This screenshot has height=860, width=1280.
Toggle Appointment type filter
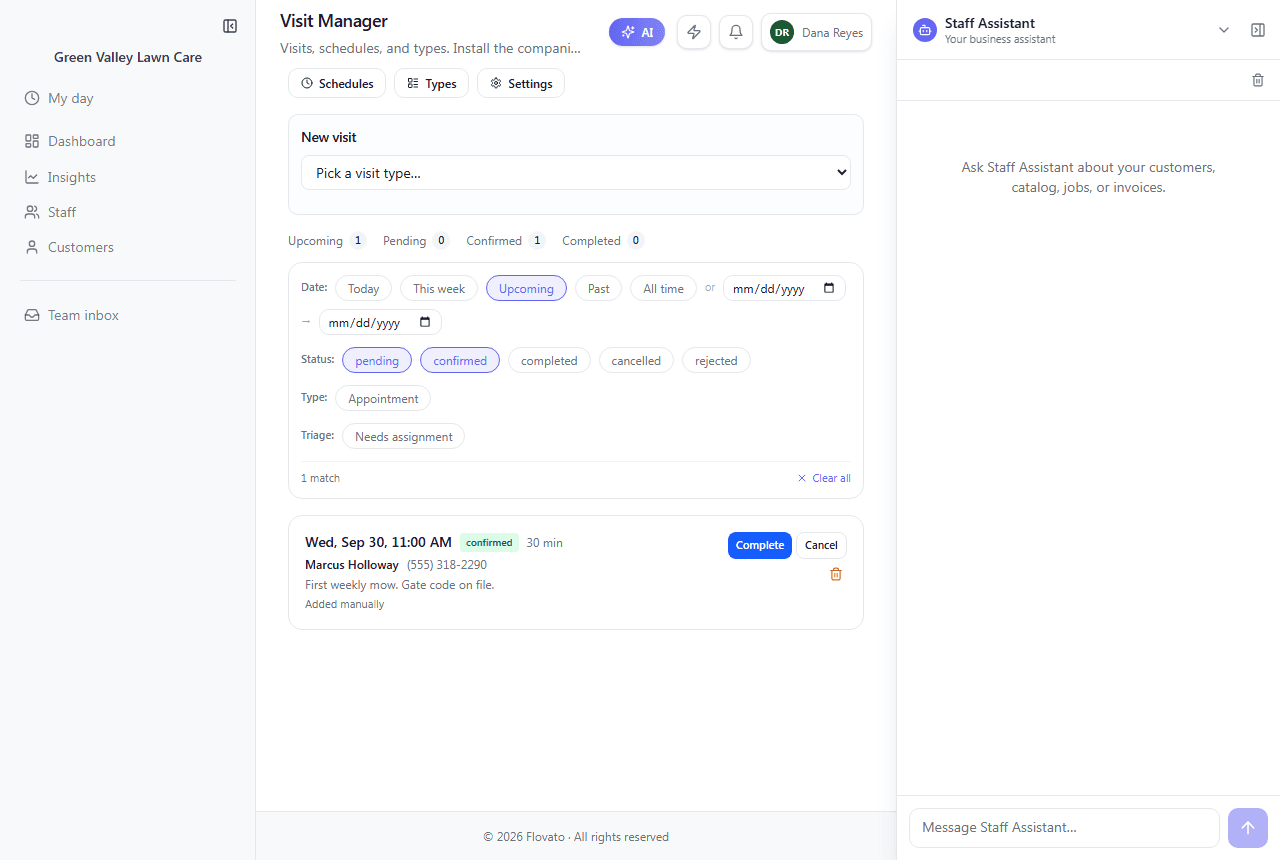383,398
